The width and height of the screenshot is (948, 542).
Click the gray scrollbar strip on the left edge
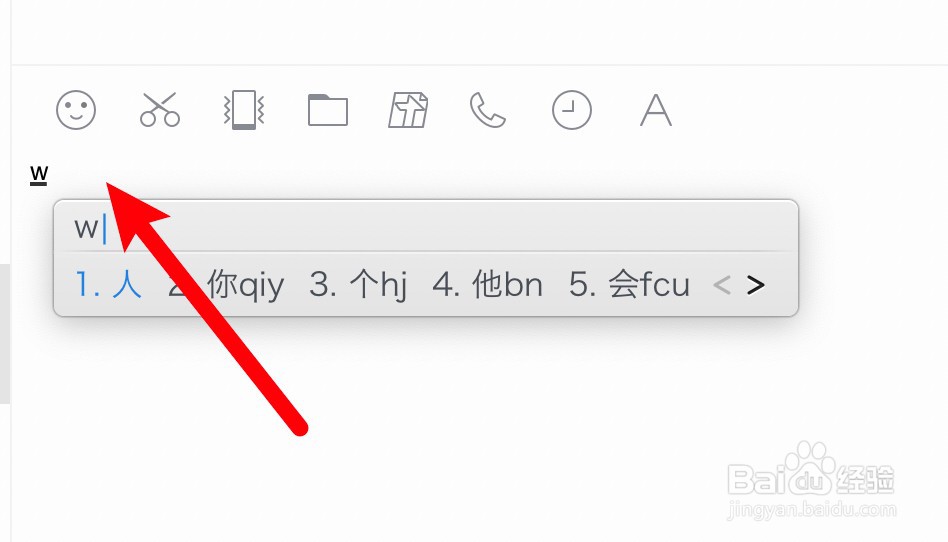coord(5,334)
